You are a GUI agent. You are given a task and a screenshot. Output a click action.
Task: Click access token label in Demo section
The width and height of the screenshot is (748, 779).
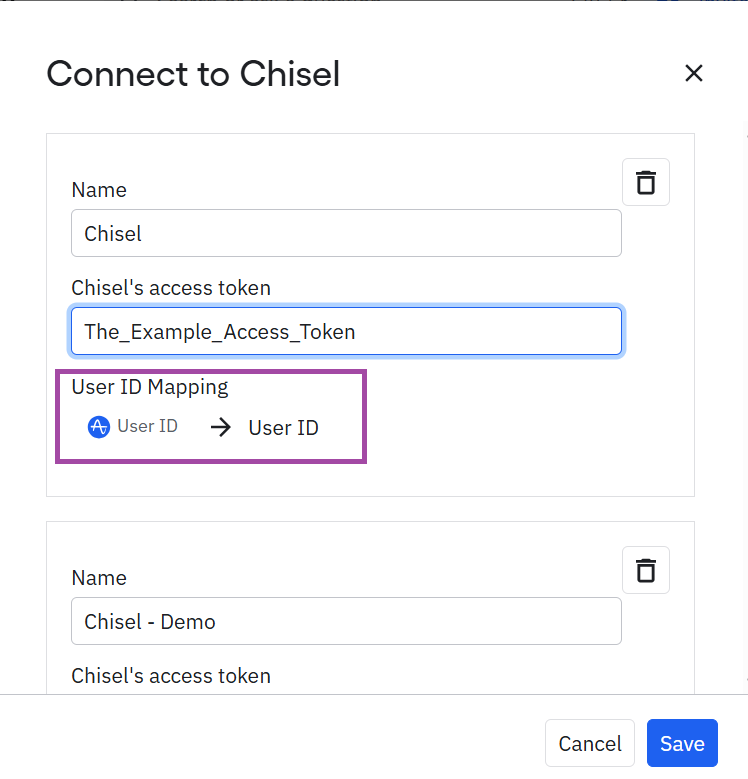point(171,676)
